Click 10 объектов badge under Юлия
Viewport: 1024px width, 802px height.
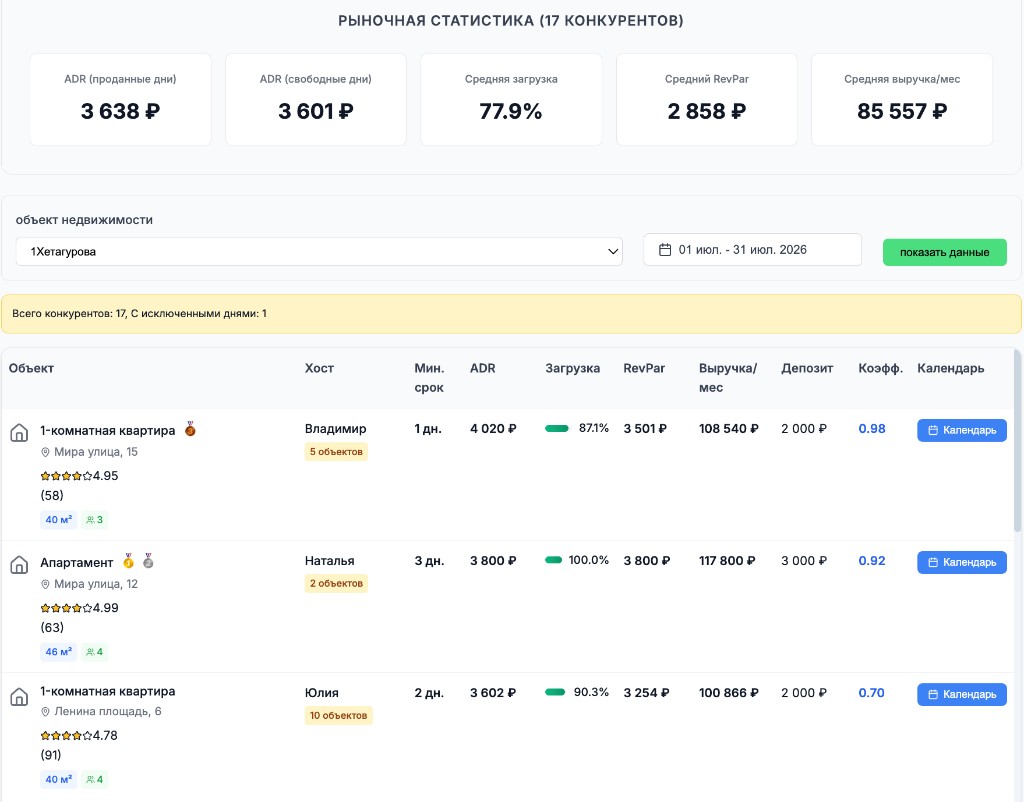click(x=338, y=716)
